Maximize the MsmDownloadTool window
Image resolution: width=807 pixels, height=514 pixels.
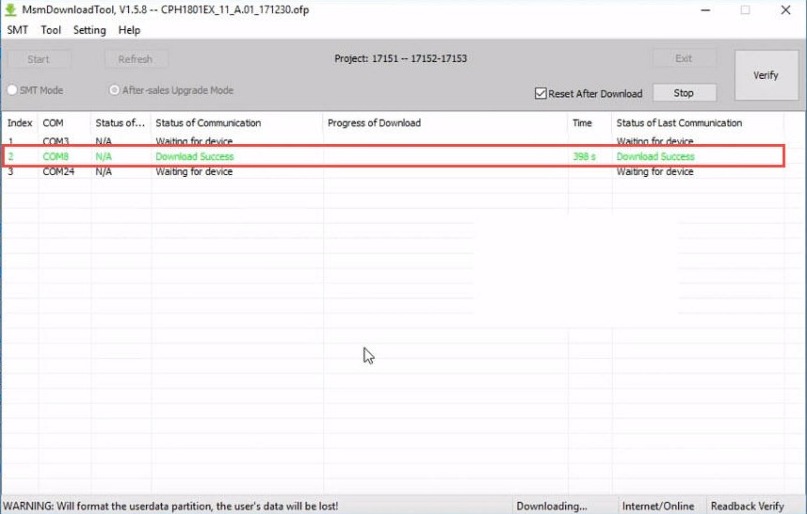745,10
